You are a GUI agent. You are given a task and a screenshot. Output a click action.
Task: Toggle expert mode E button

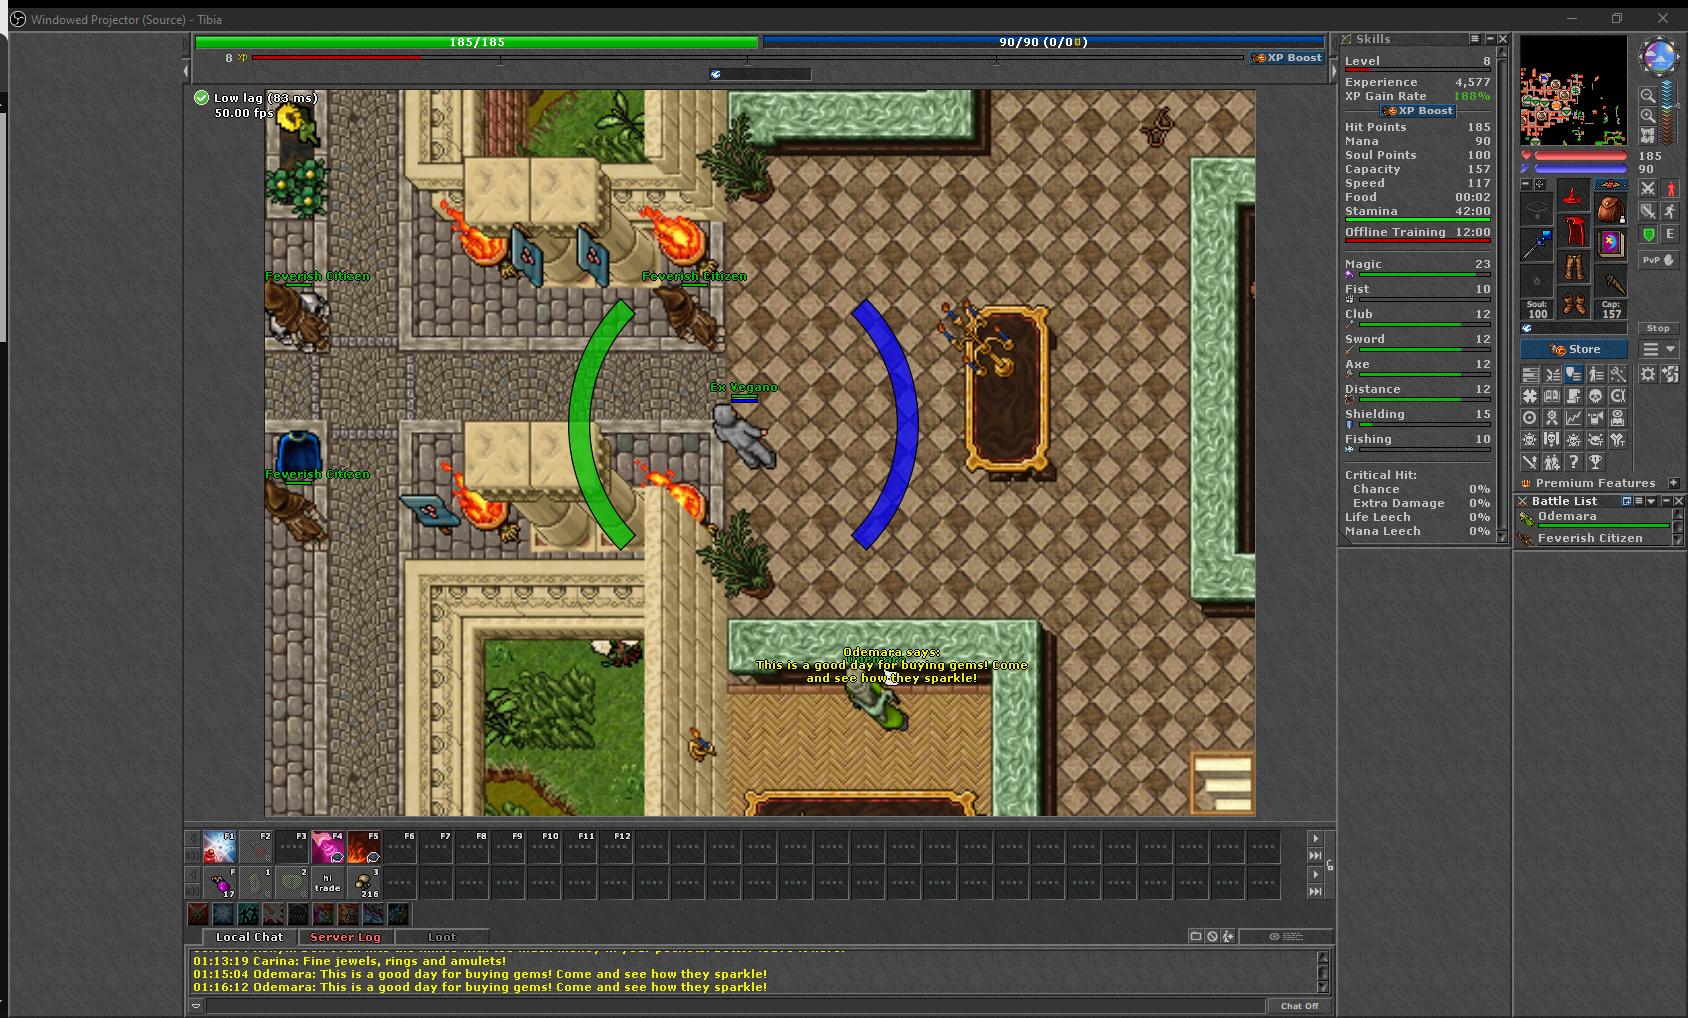(x=1670, y=234)
